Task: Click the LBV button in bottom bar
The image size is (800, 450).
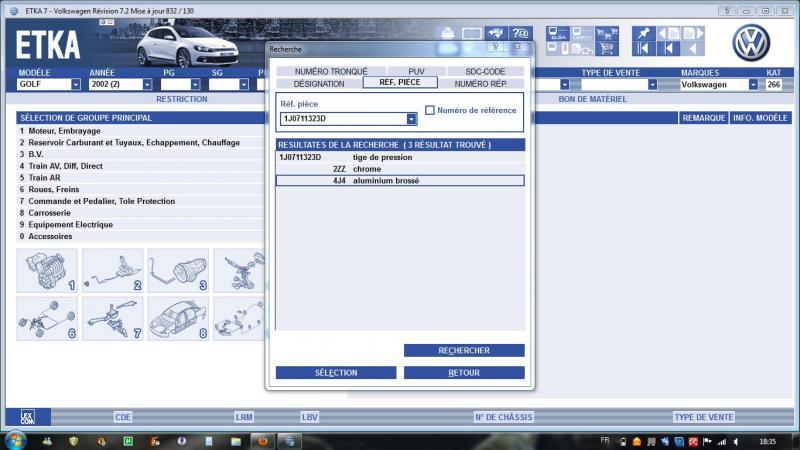Action: click(310, 417)
